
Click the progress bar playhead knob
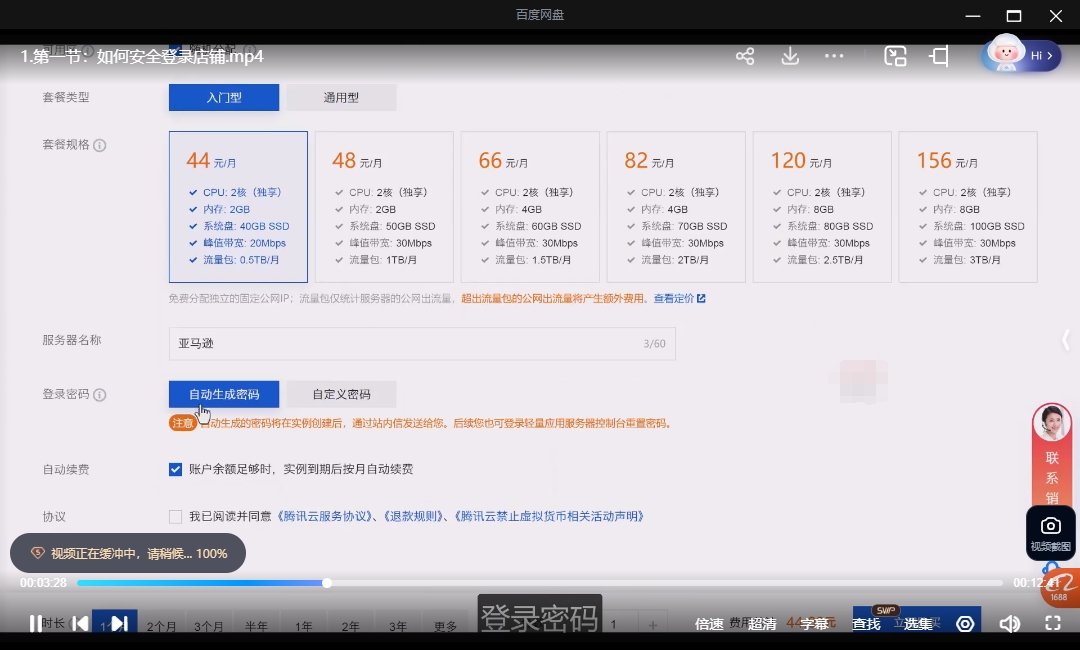click(327, 583)
